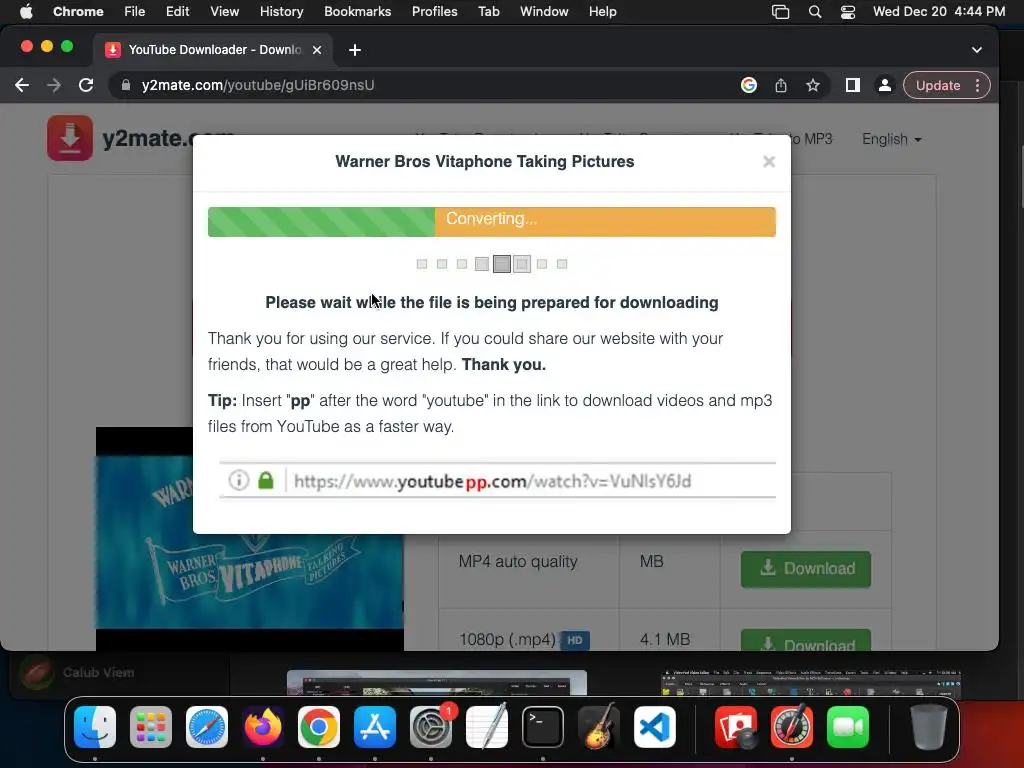
Task: Open Terminal from the Dock
Action: click(543, 727)
